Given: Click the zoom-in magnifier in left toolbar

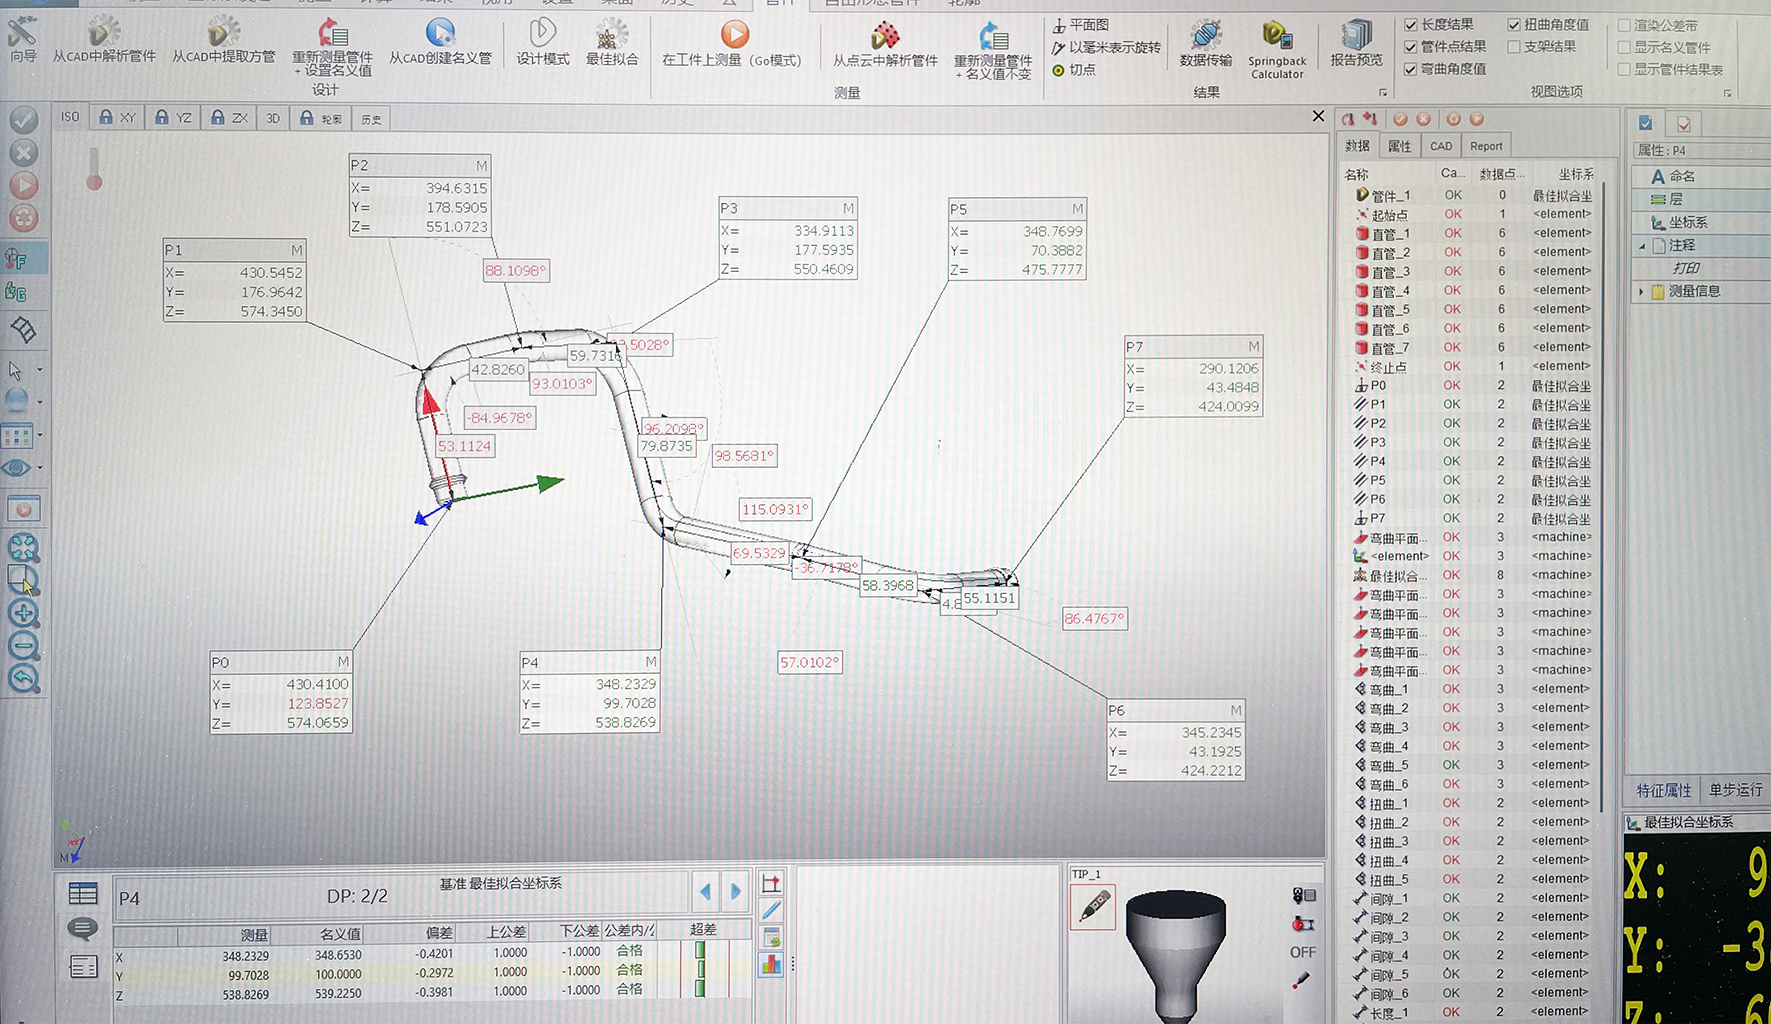Looking at the screenshot, I should pos(23,613).
